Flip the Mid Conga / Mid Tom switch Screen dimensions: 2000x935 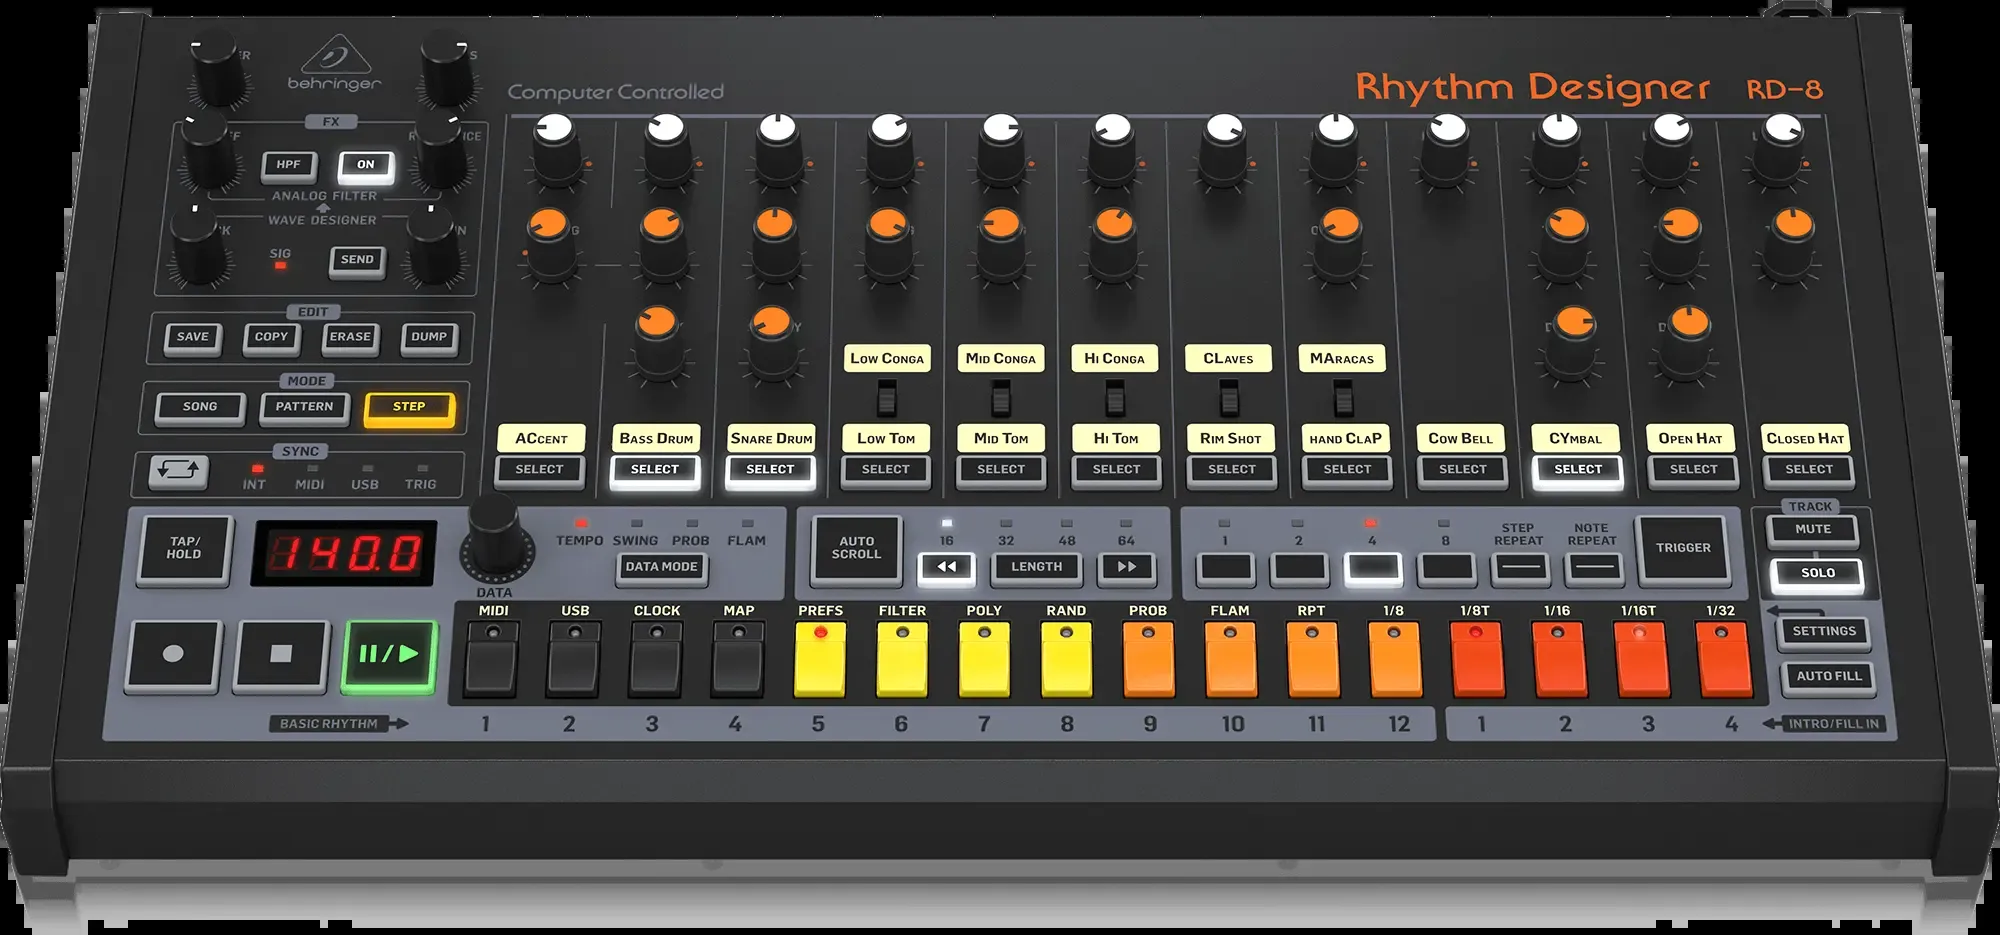(x=1001, y=400)
